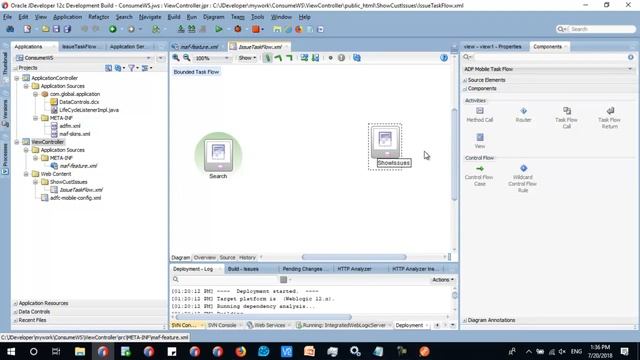This screenshot has height=360, width=640.
Task: Click the Zoom Out magnifier on diagram toolbar
Action: pos(187,58)
